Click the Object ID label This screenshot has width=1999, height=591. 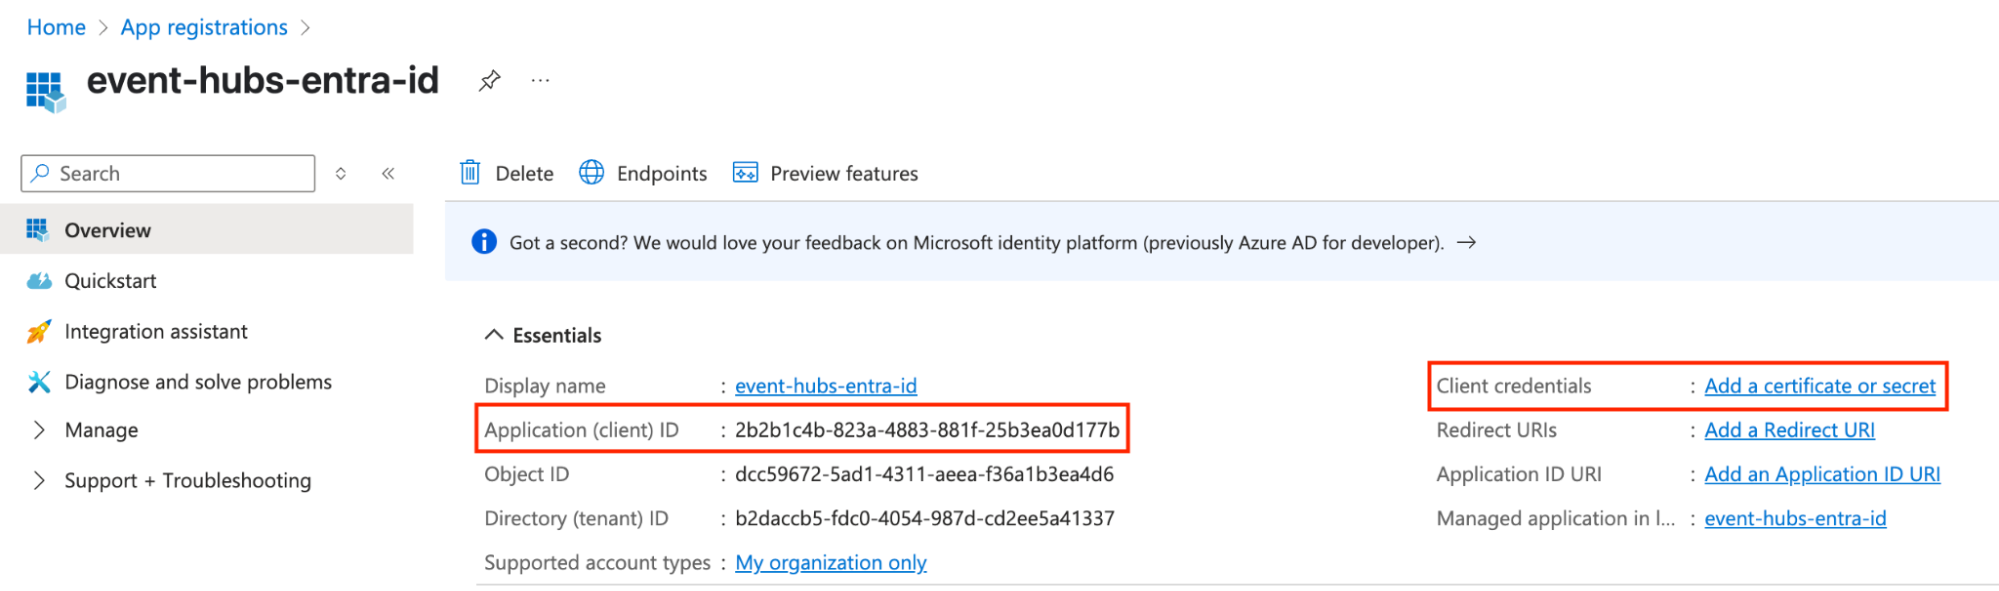[527, 474]
